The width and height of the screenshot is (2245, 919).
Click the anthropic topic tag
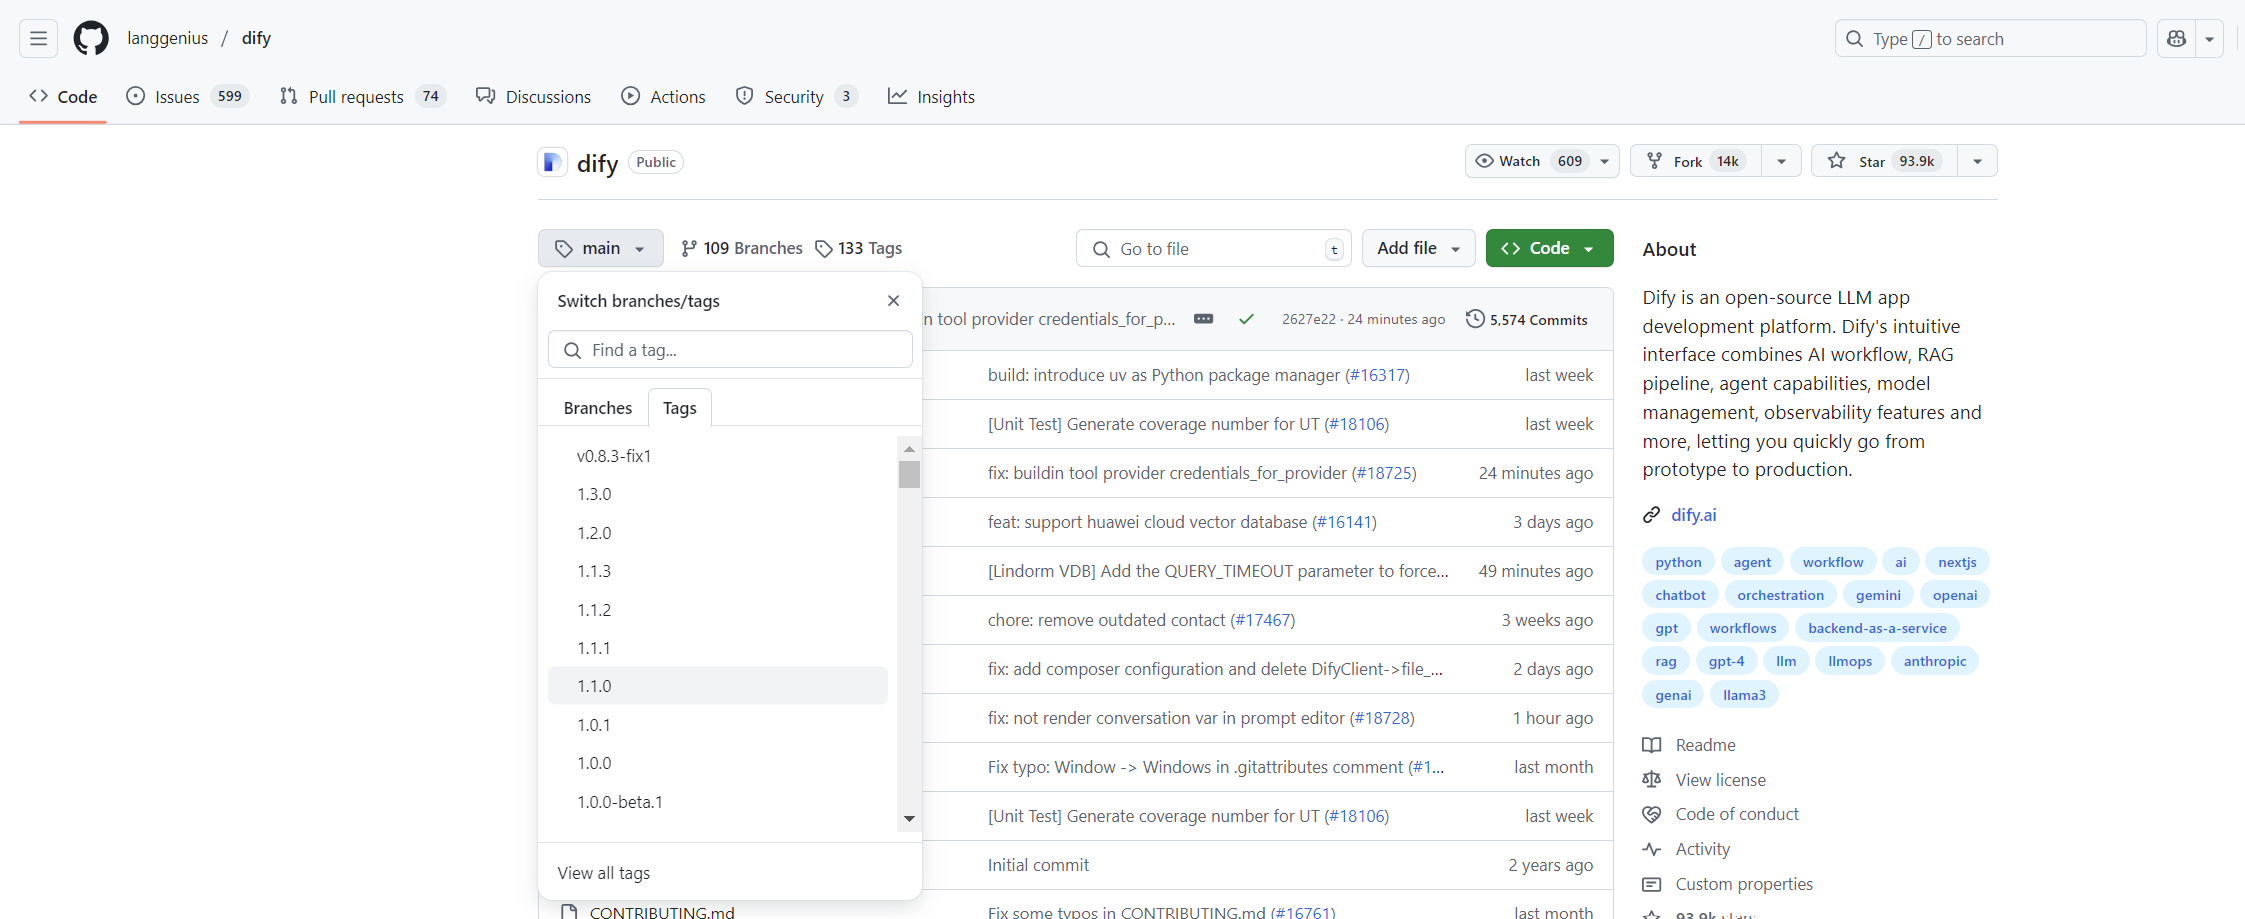click(x=1934, y=661)
